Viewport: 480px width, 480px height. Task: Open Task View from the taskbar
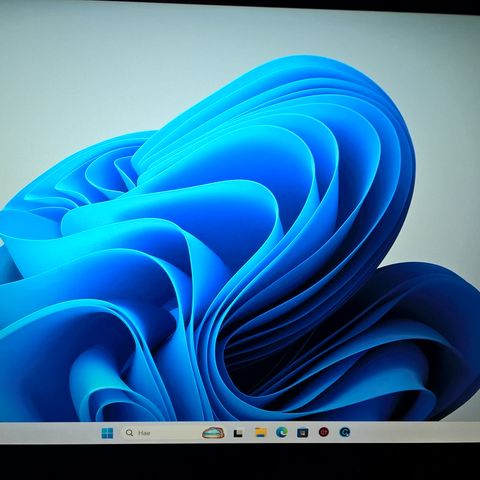click(x=238, y=433)
